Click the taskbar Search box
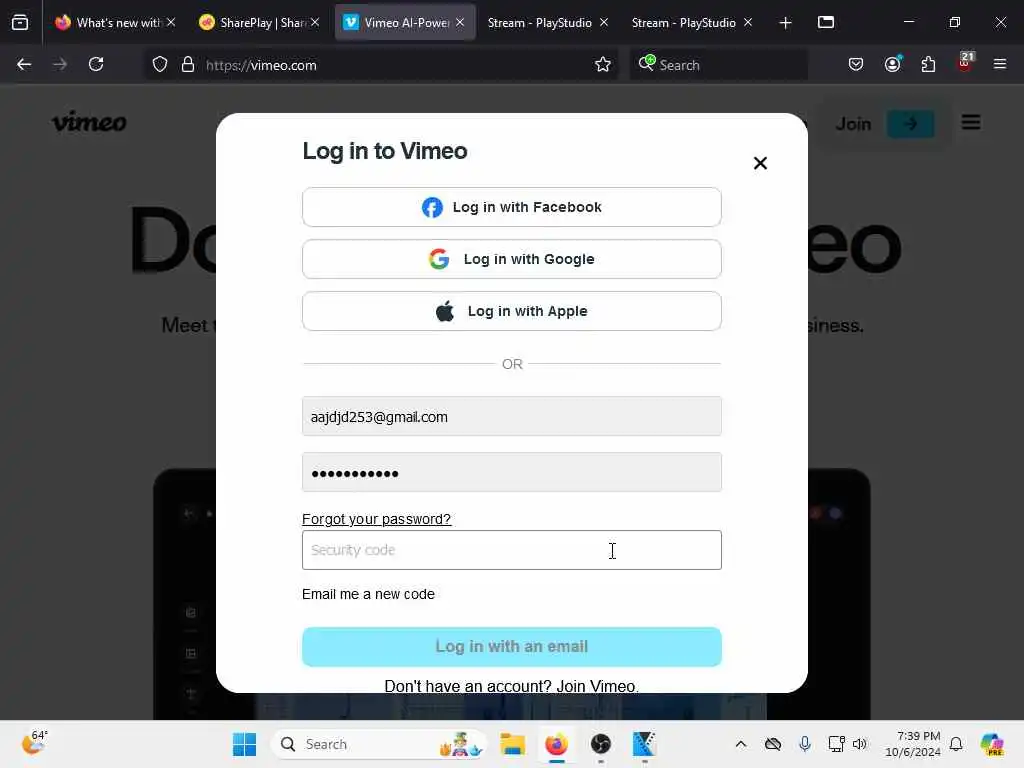 pyautogui.click(x=379, y=744)
